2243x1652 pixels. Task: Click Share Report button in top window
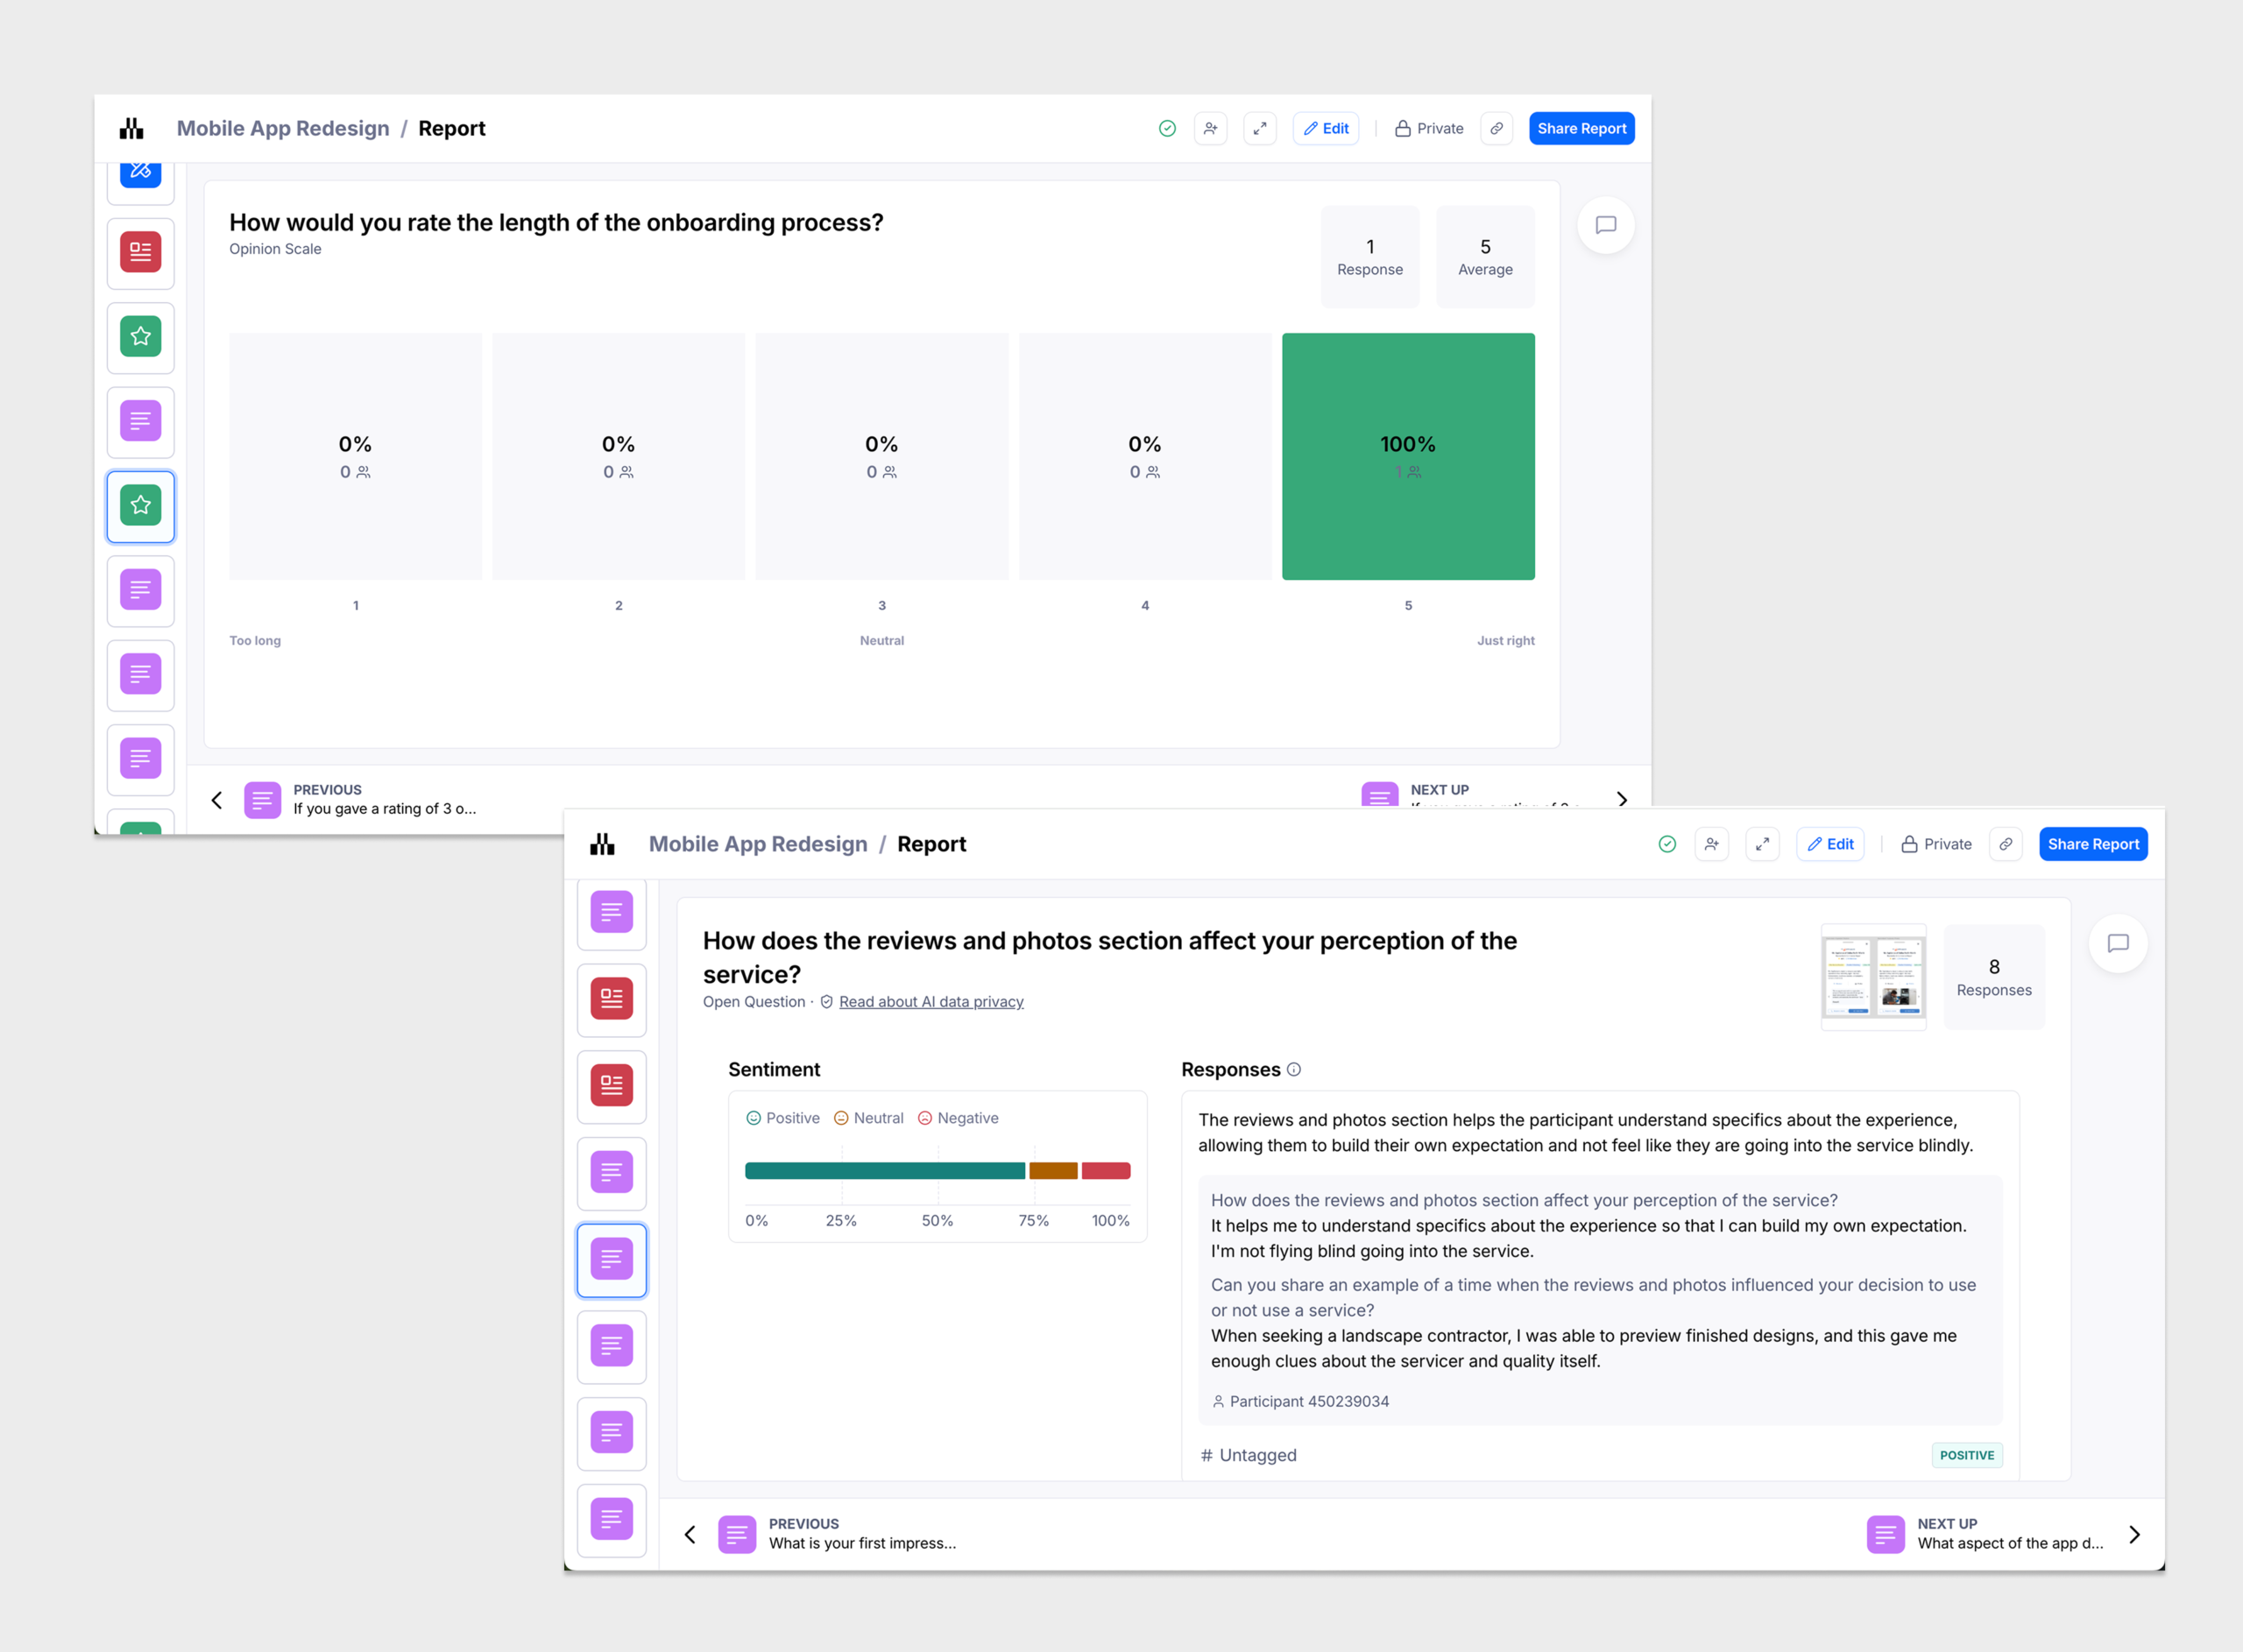tap(1581, 128)
